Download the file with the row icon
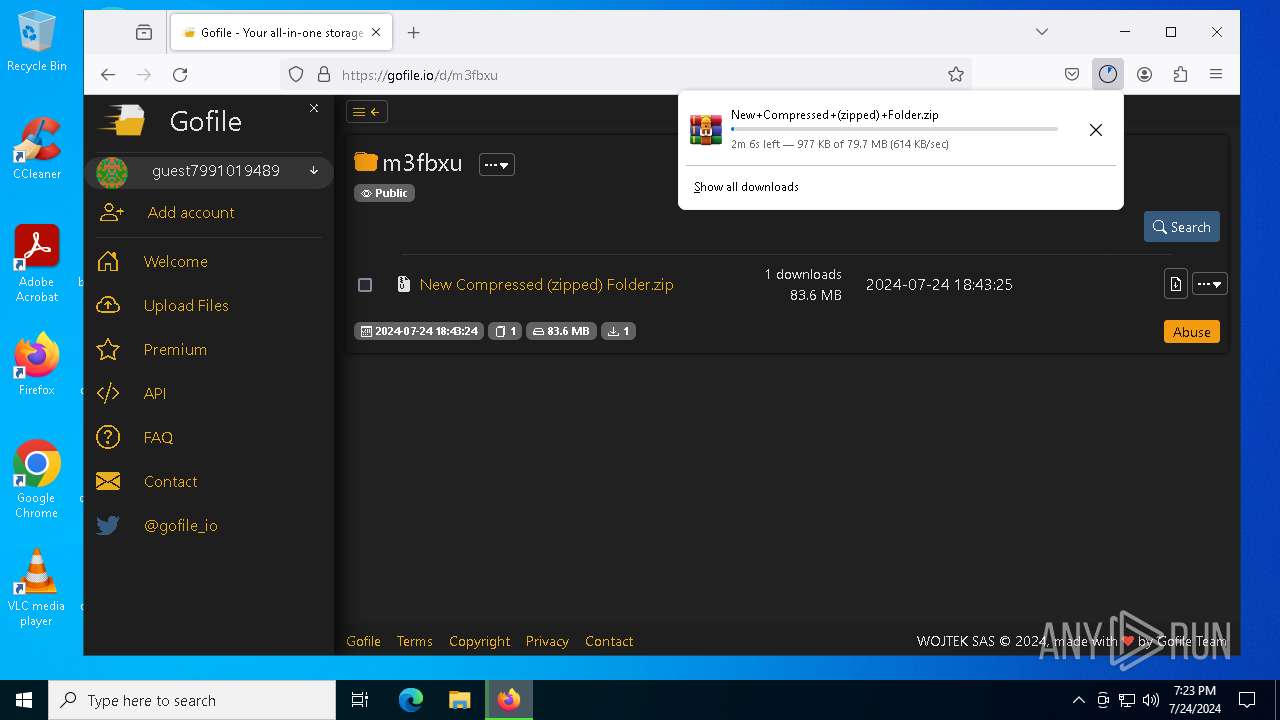 pos(1175,284)
